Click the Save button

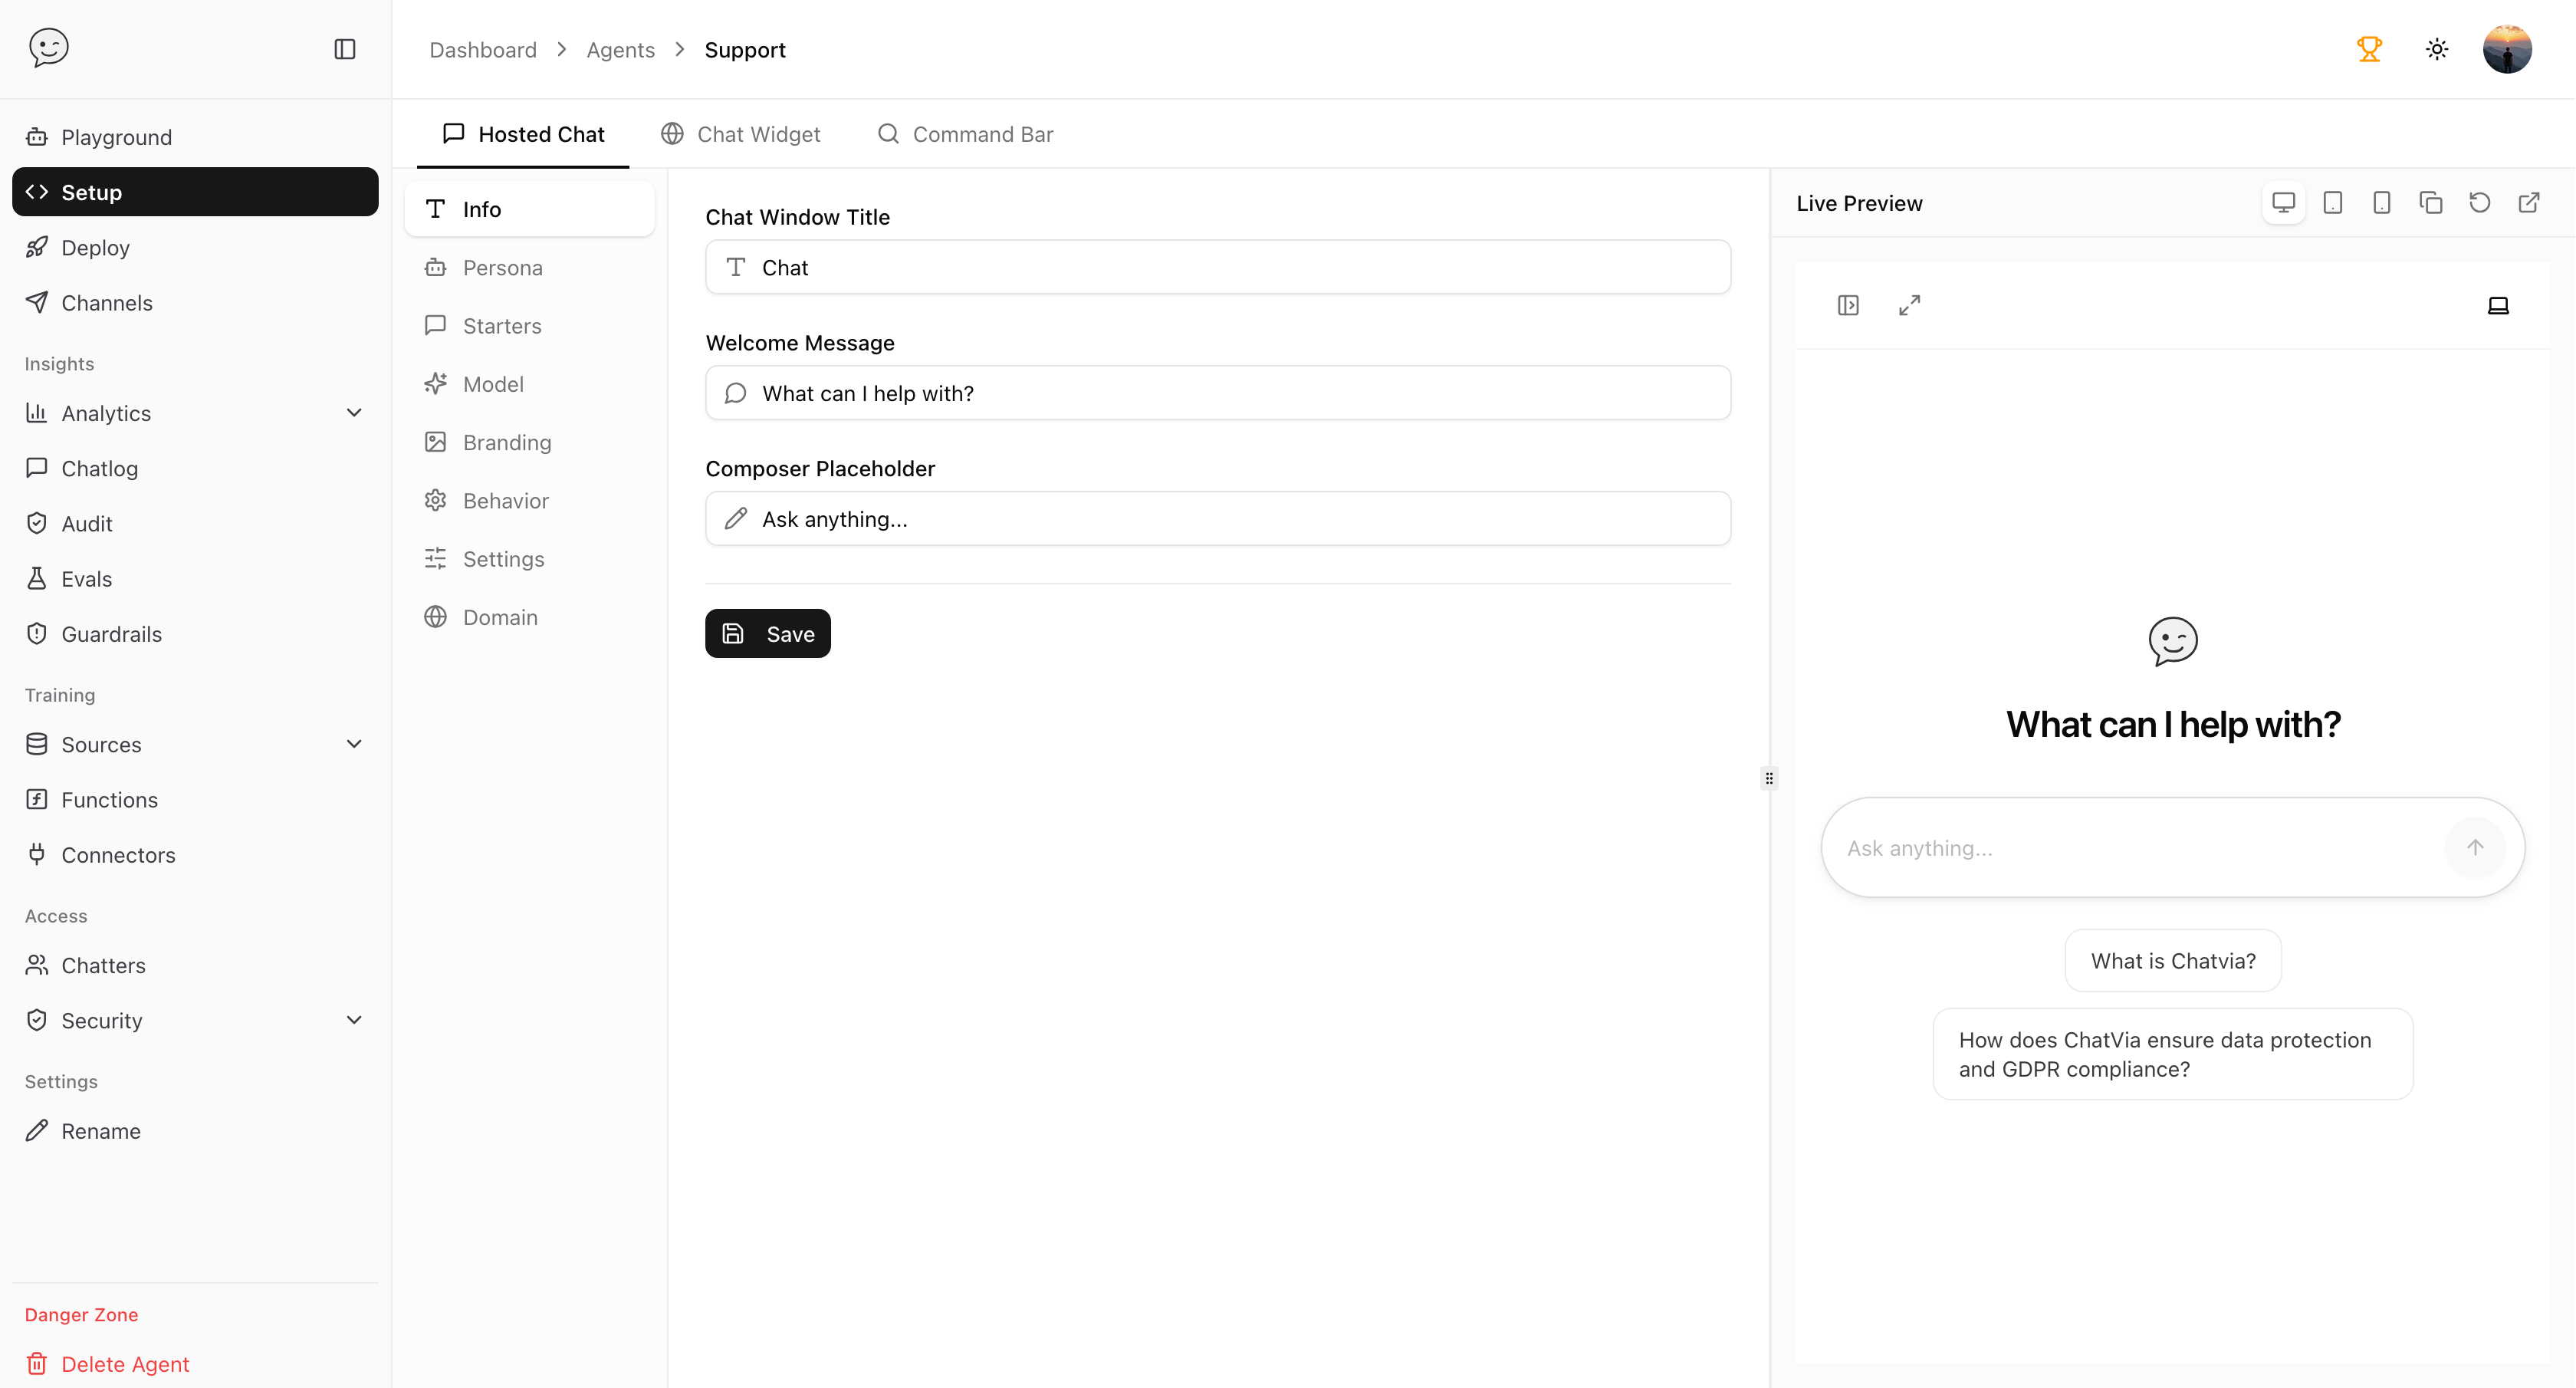click(768, 634)
